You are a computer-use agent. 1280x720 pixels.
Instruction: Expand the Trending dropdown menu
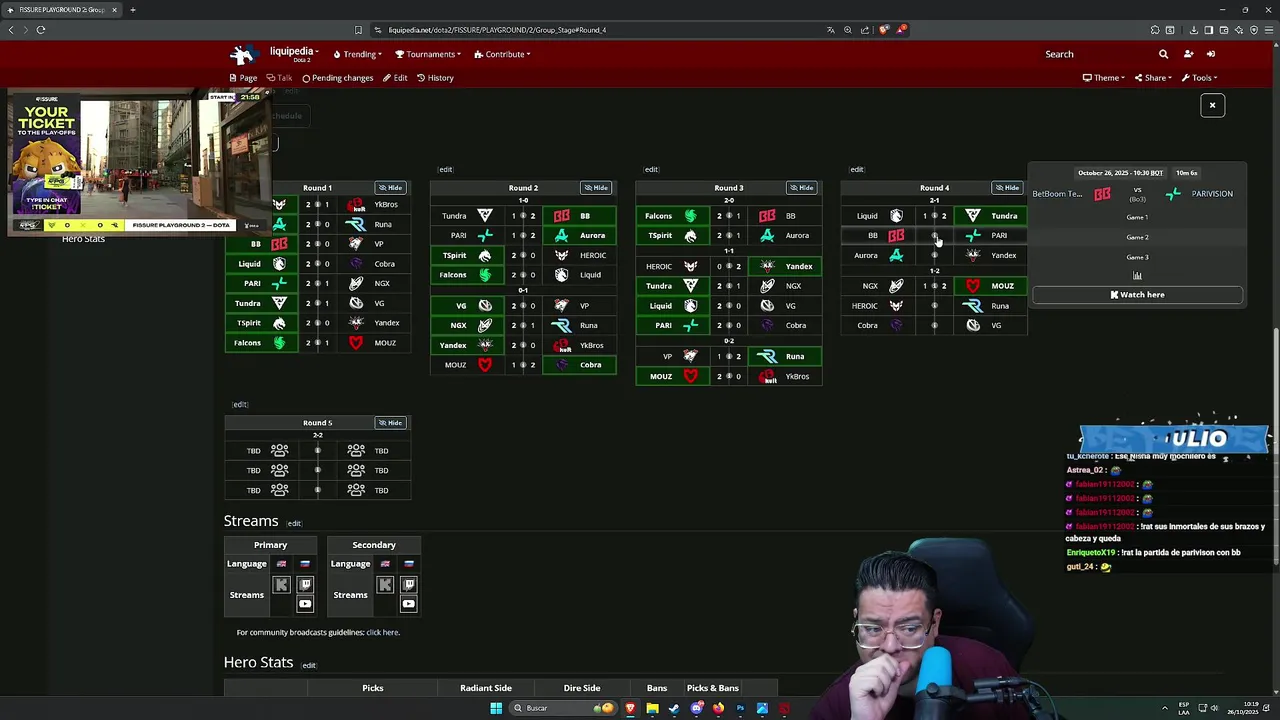(x=358, y=54)
